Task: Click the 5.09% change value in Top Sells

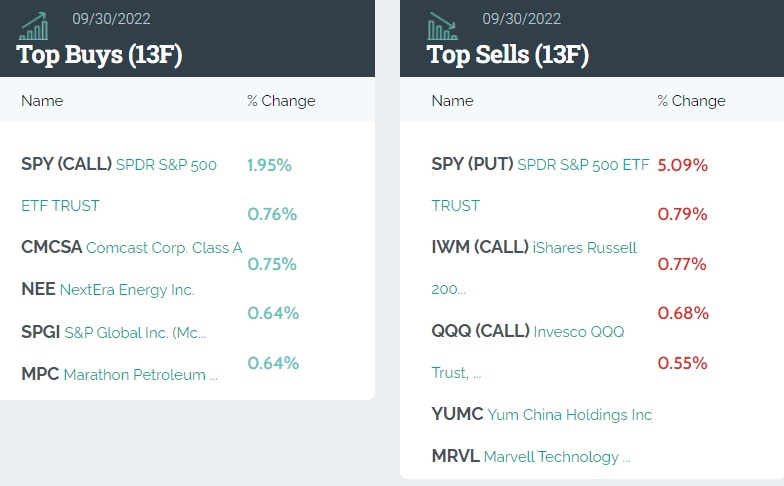Action: [x=682, y=165]
